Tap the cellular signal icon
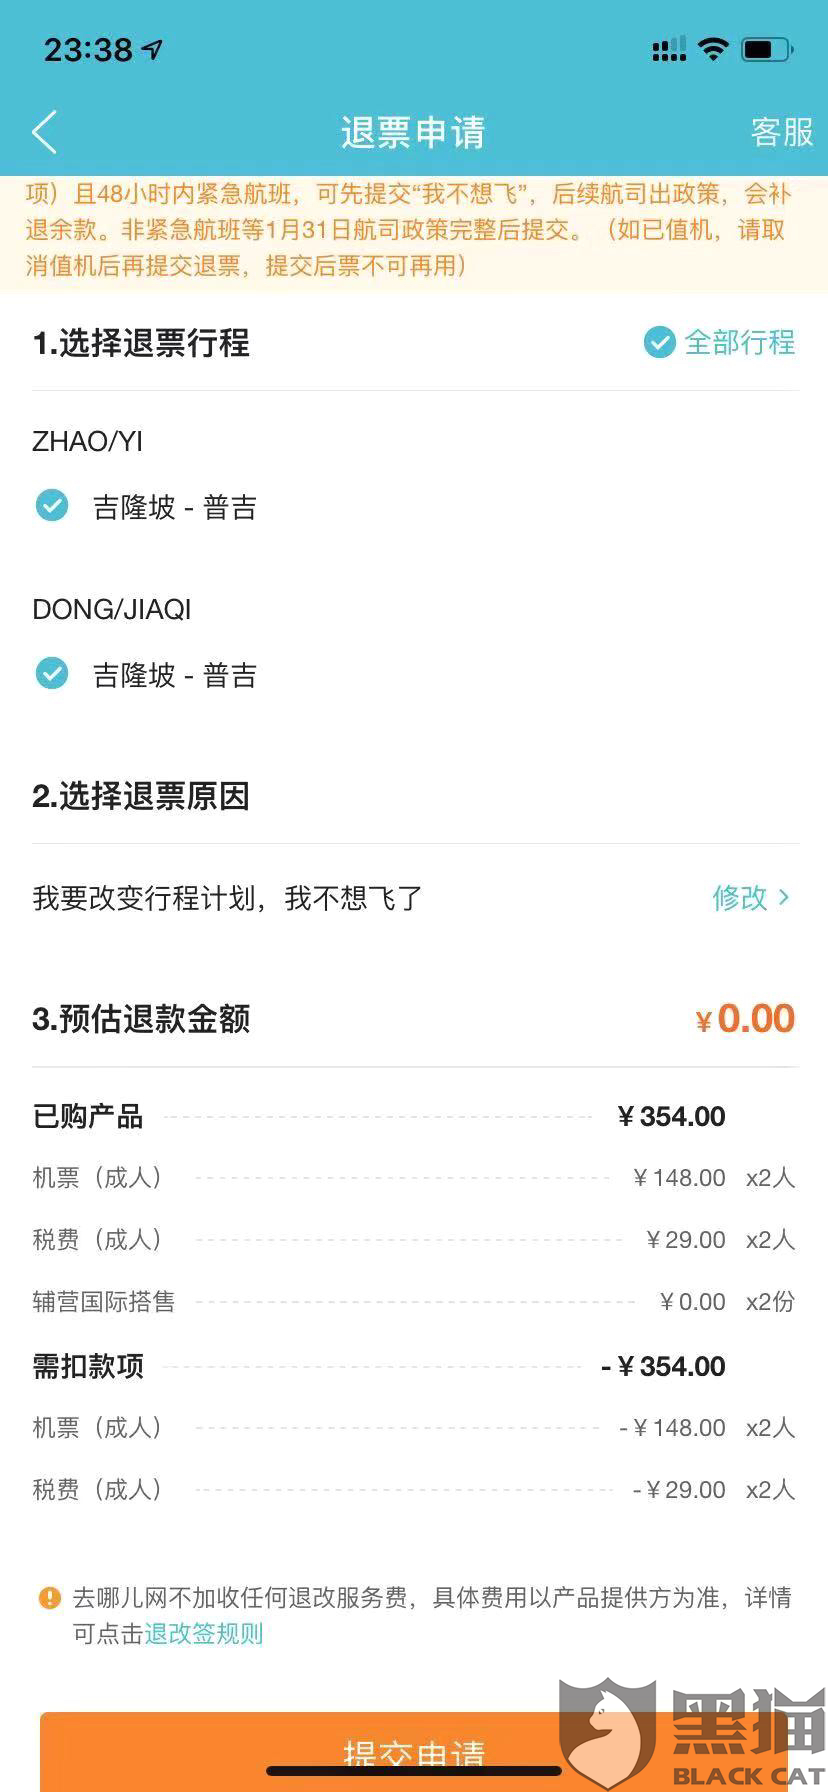The image size is (828, 1792). tap(669, 49)
